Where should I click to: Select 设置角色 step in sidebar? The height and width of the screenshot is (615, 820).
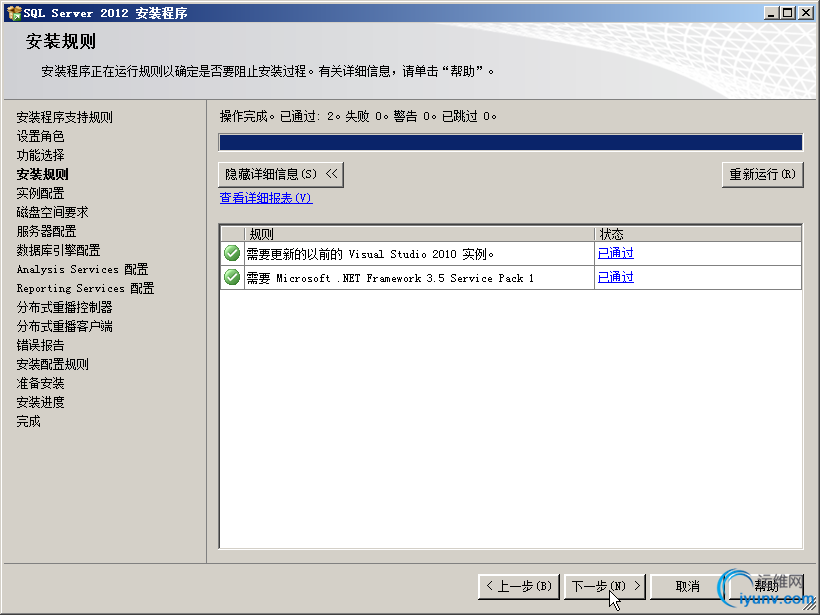point(40,136)
